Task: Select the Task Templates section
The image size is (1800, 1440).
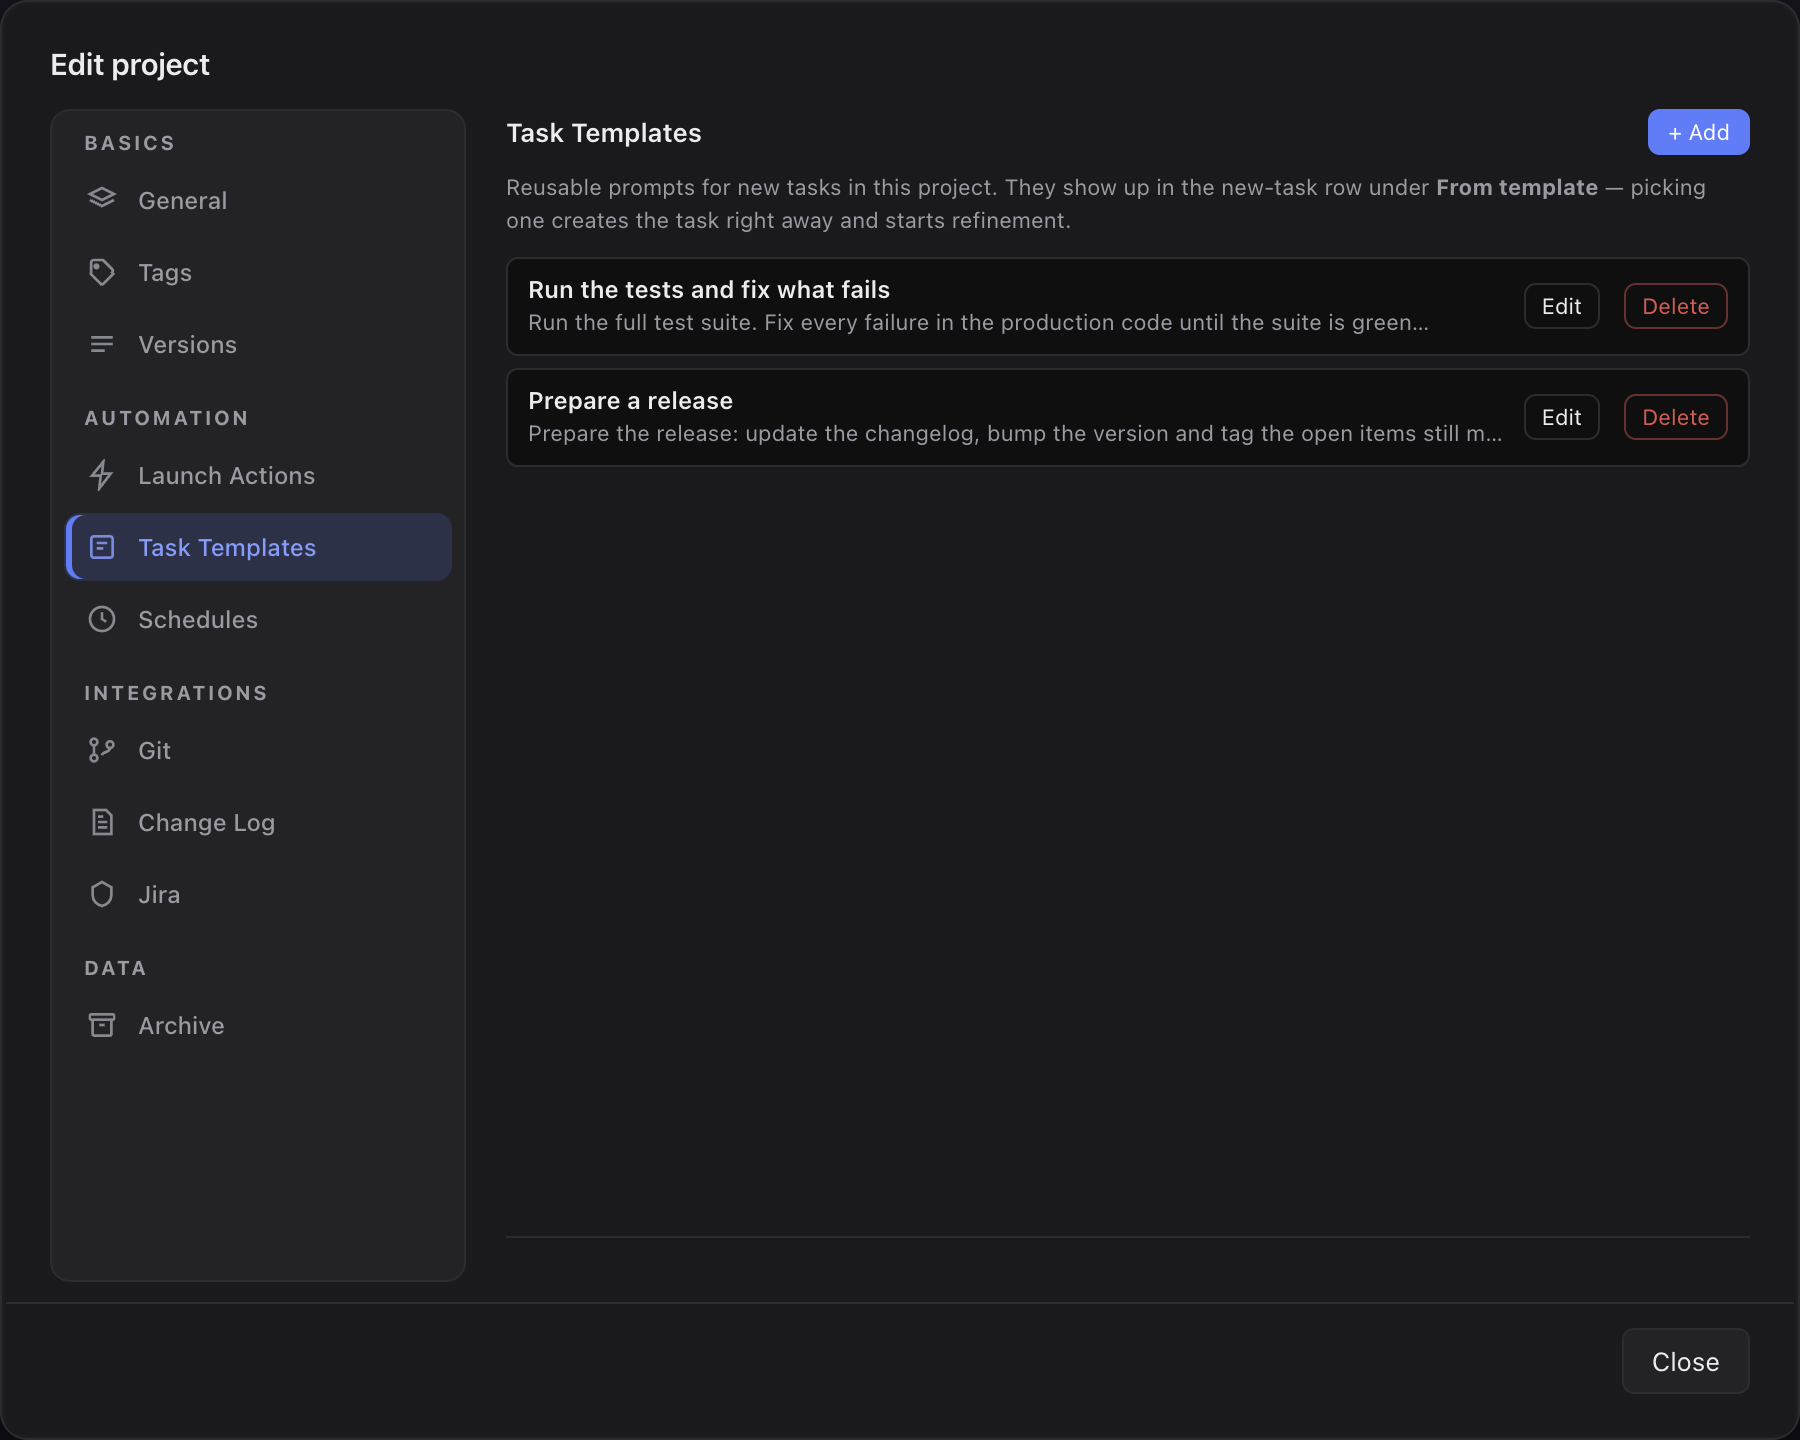Action: pos(259,547)
